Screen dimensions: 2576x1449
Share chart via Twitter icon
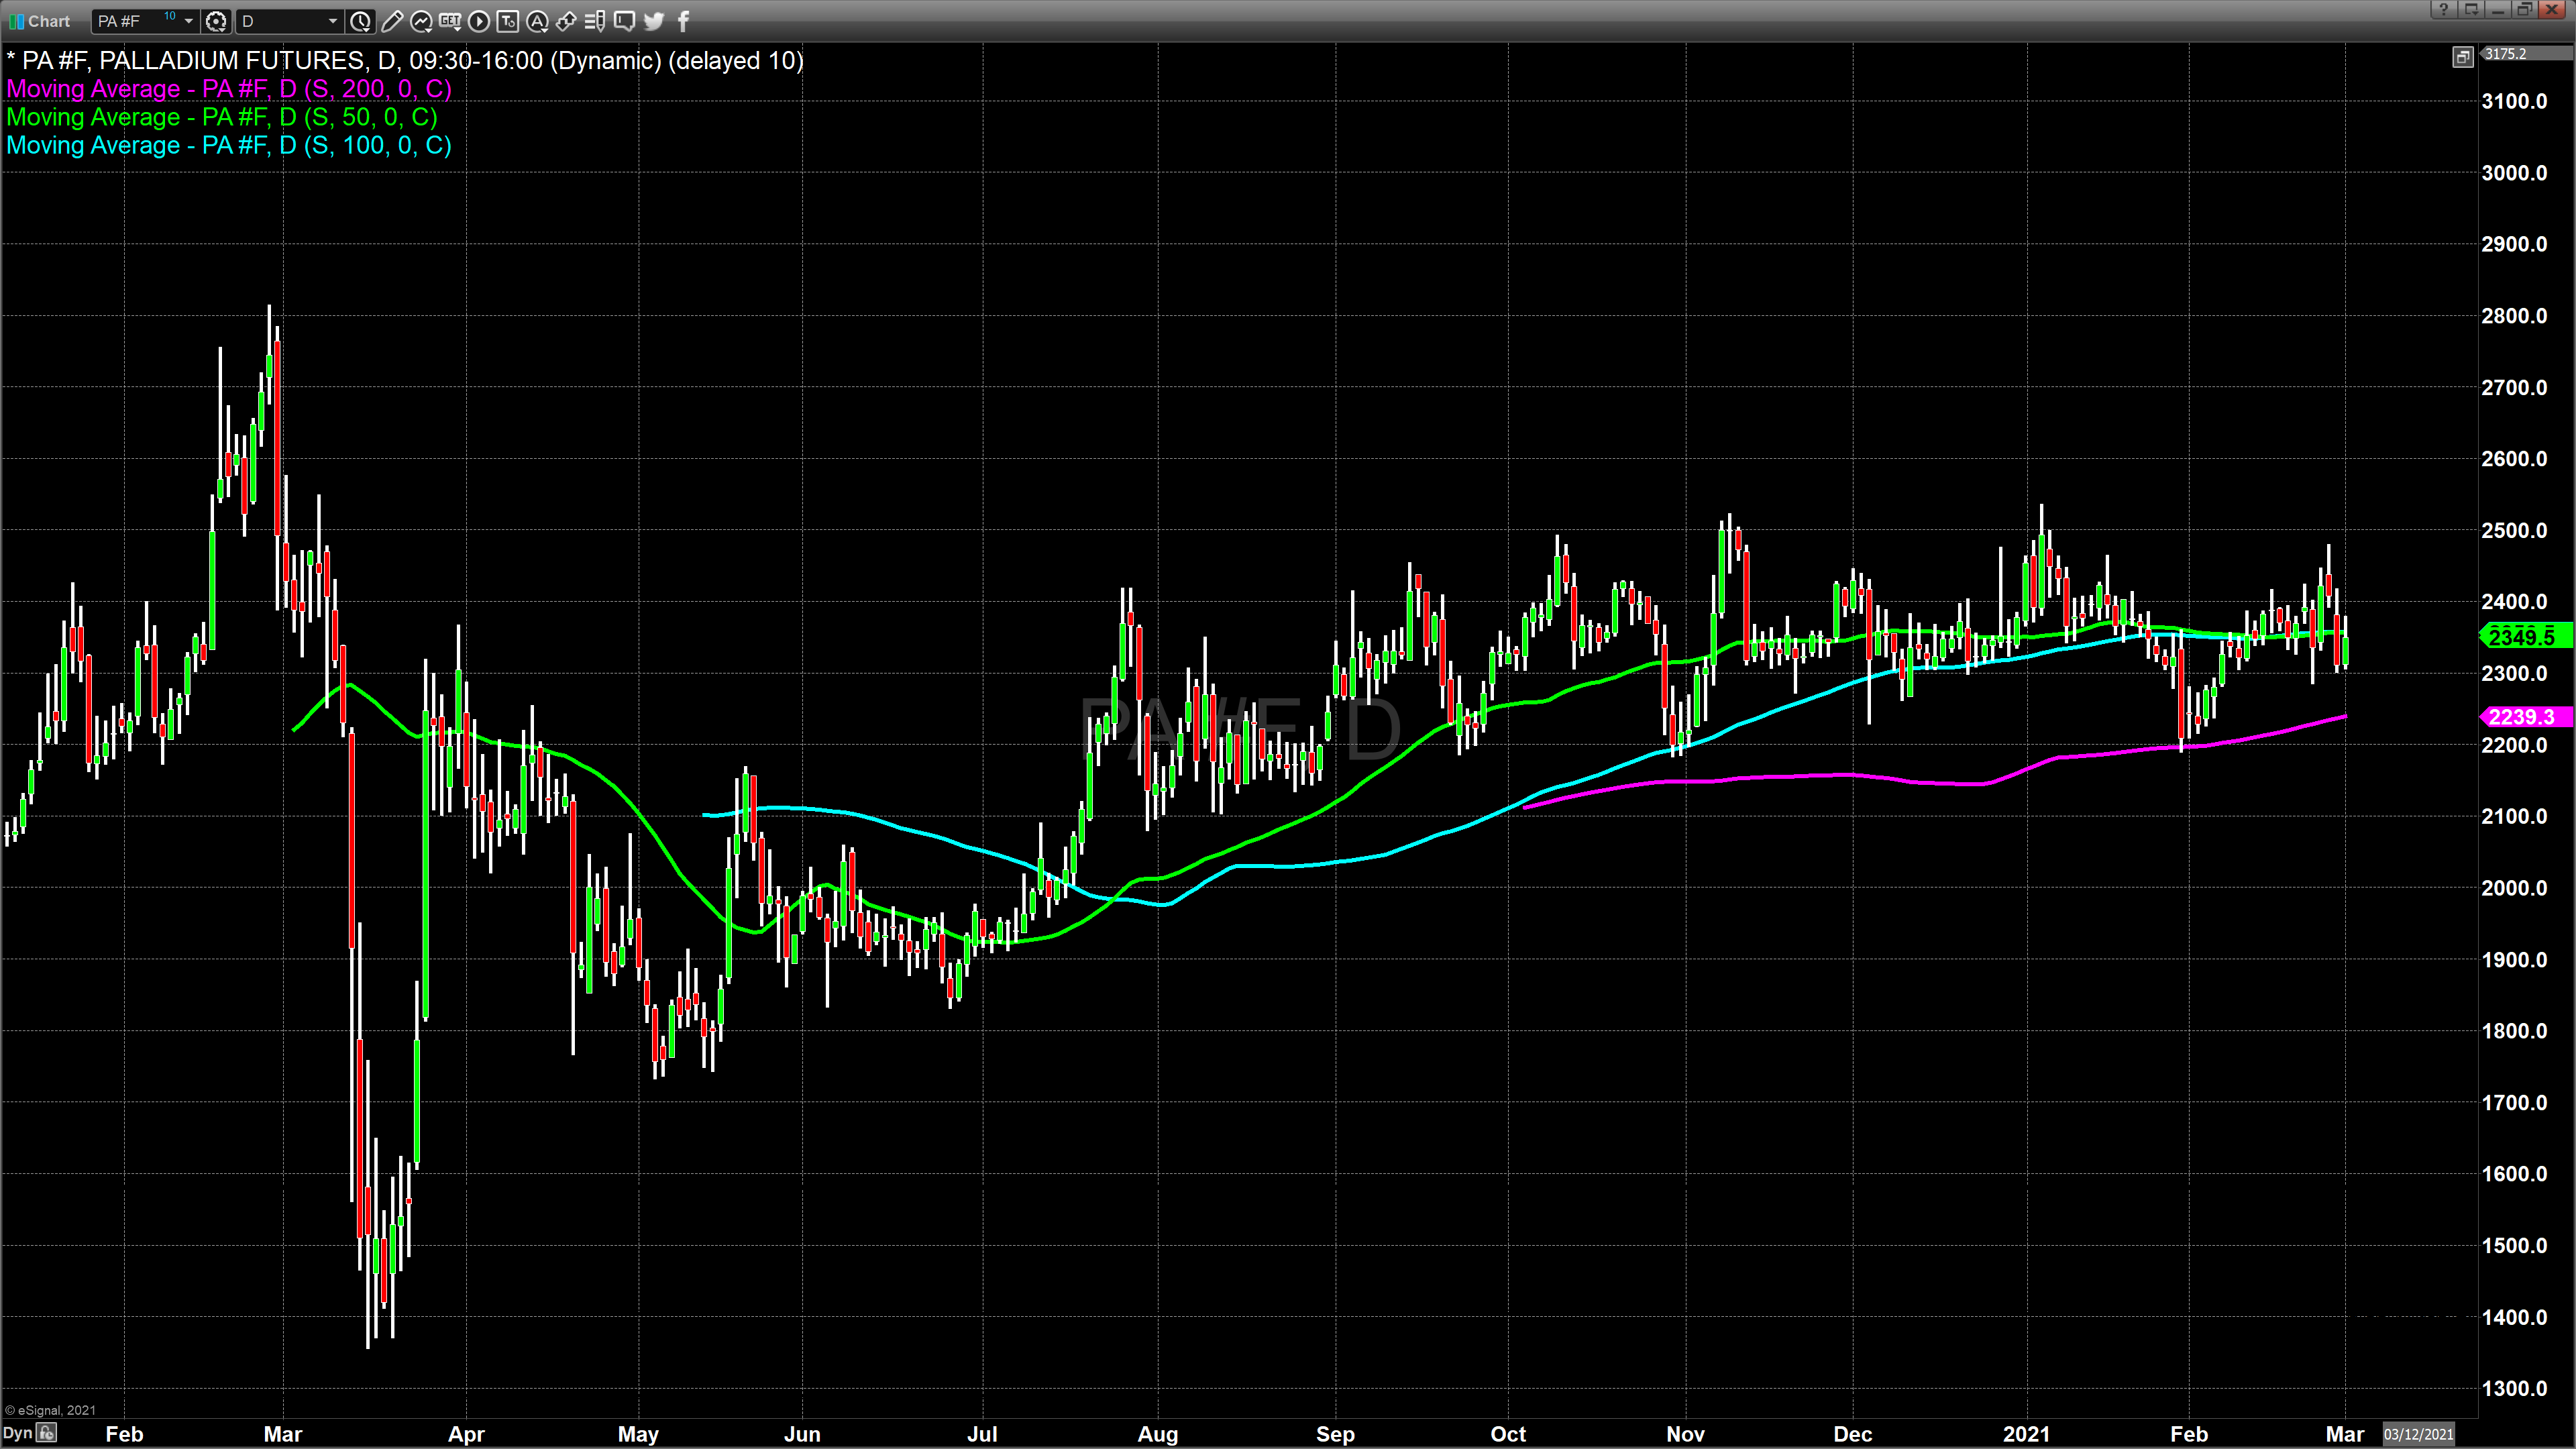(x=654, y=21)
